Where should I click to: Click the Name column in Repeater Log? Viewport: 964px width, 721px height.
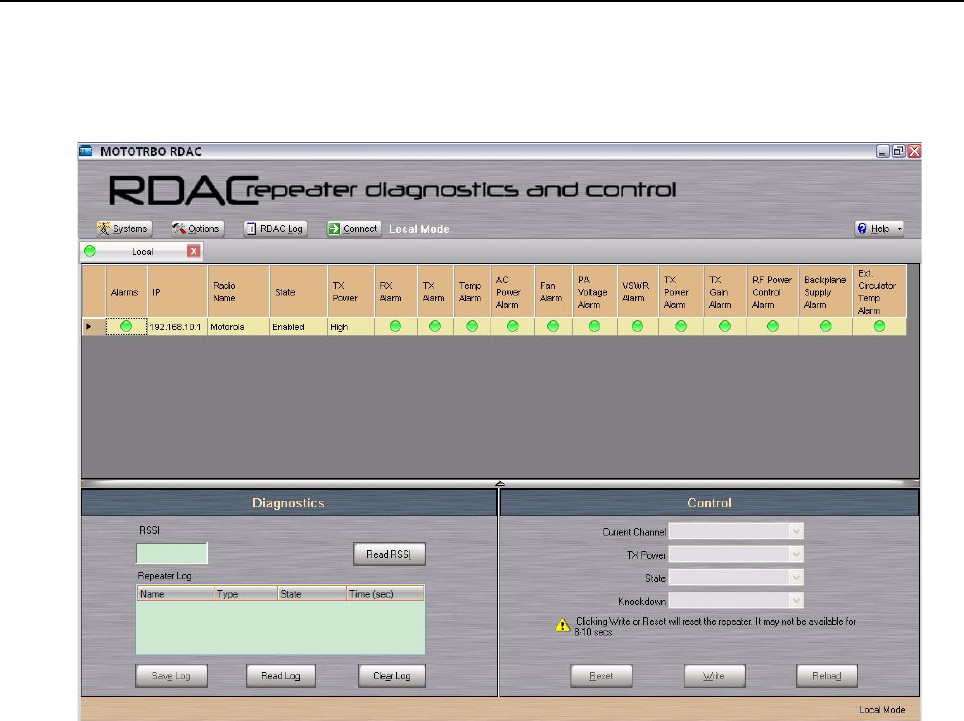[x=175, y=594]
